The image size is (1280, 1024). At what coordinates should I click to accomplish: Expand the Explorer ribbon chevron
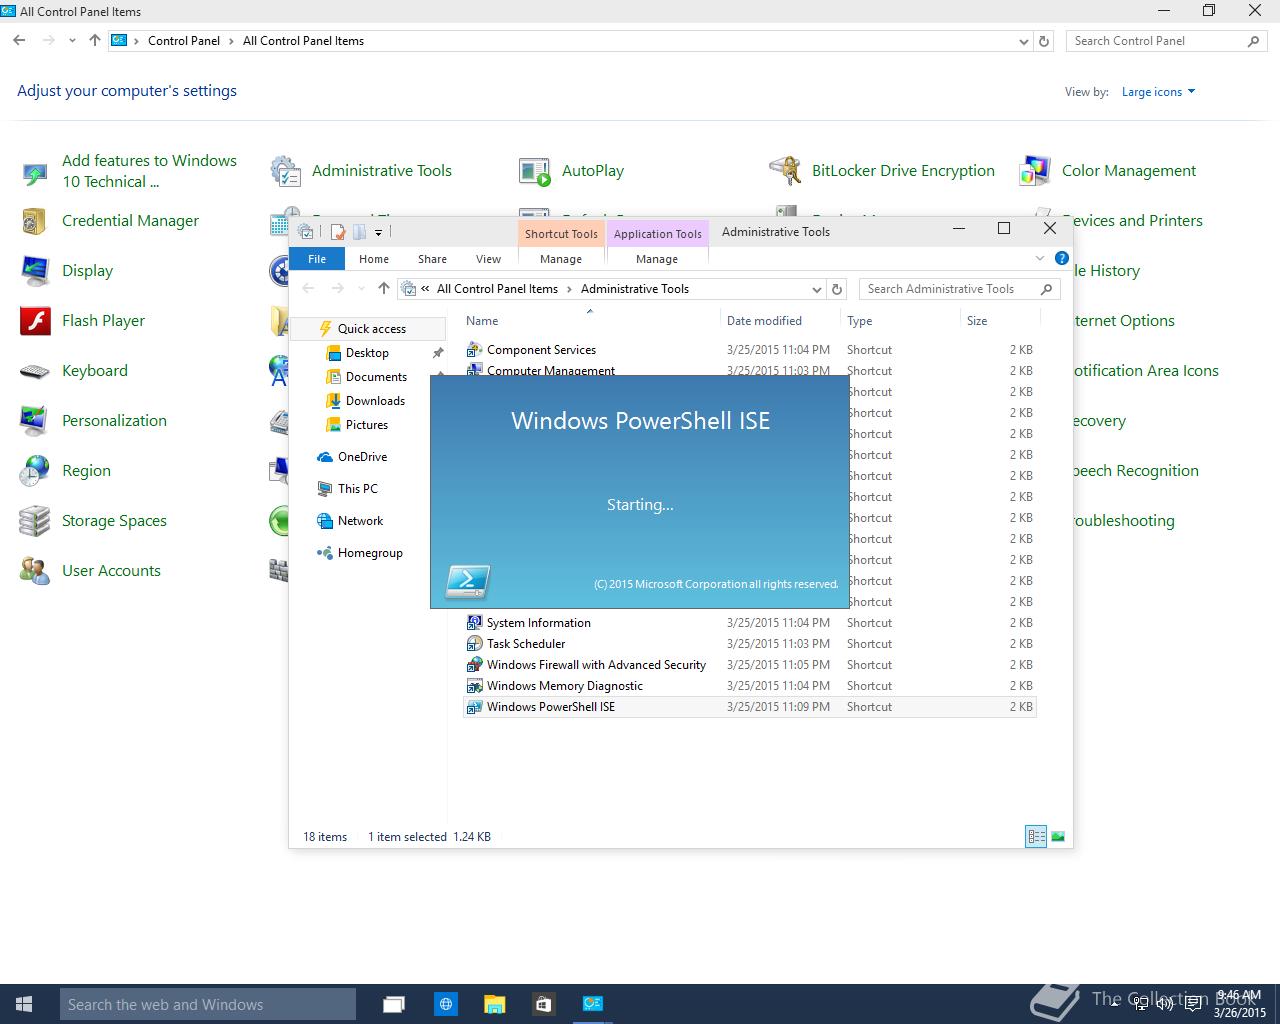pos(1040,259)
